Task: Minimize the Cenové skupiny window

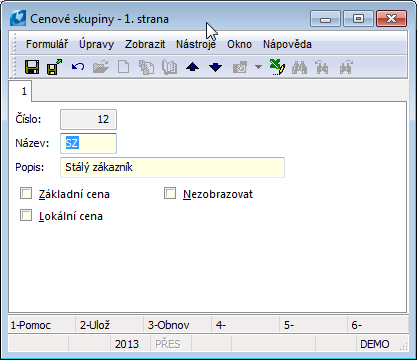Action: click(x=325, y=19)
